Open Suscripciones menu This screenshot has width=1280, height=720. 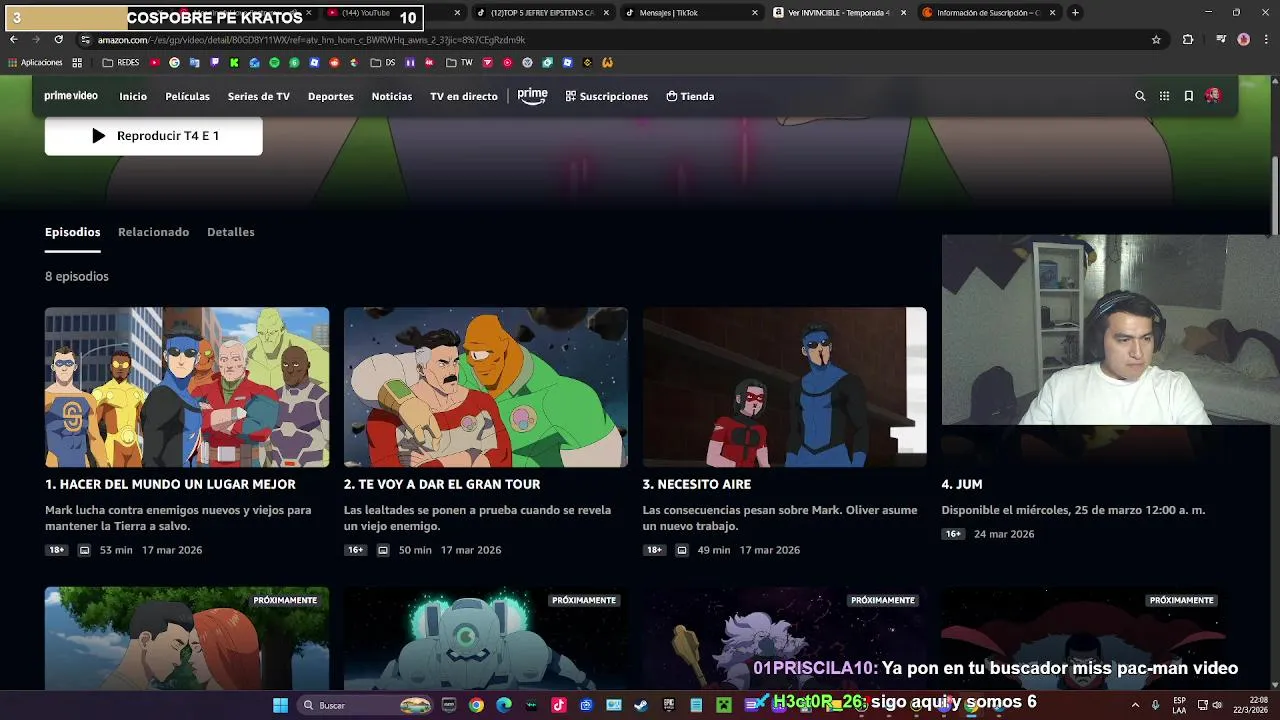(607, 96)
